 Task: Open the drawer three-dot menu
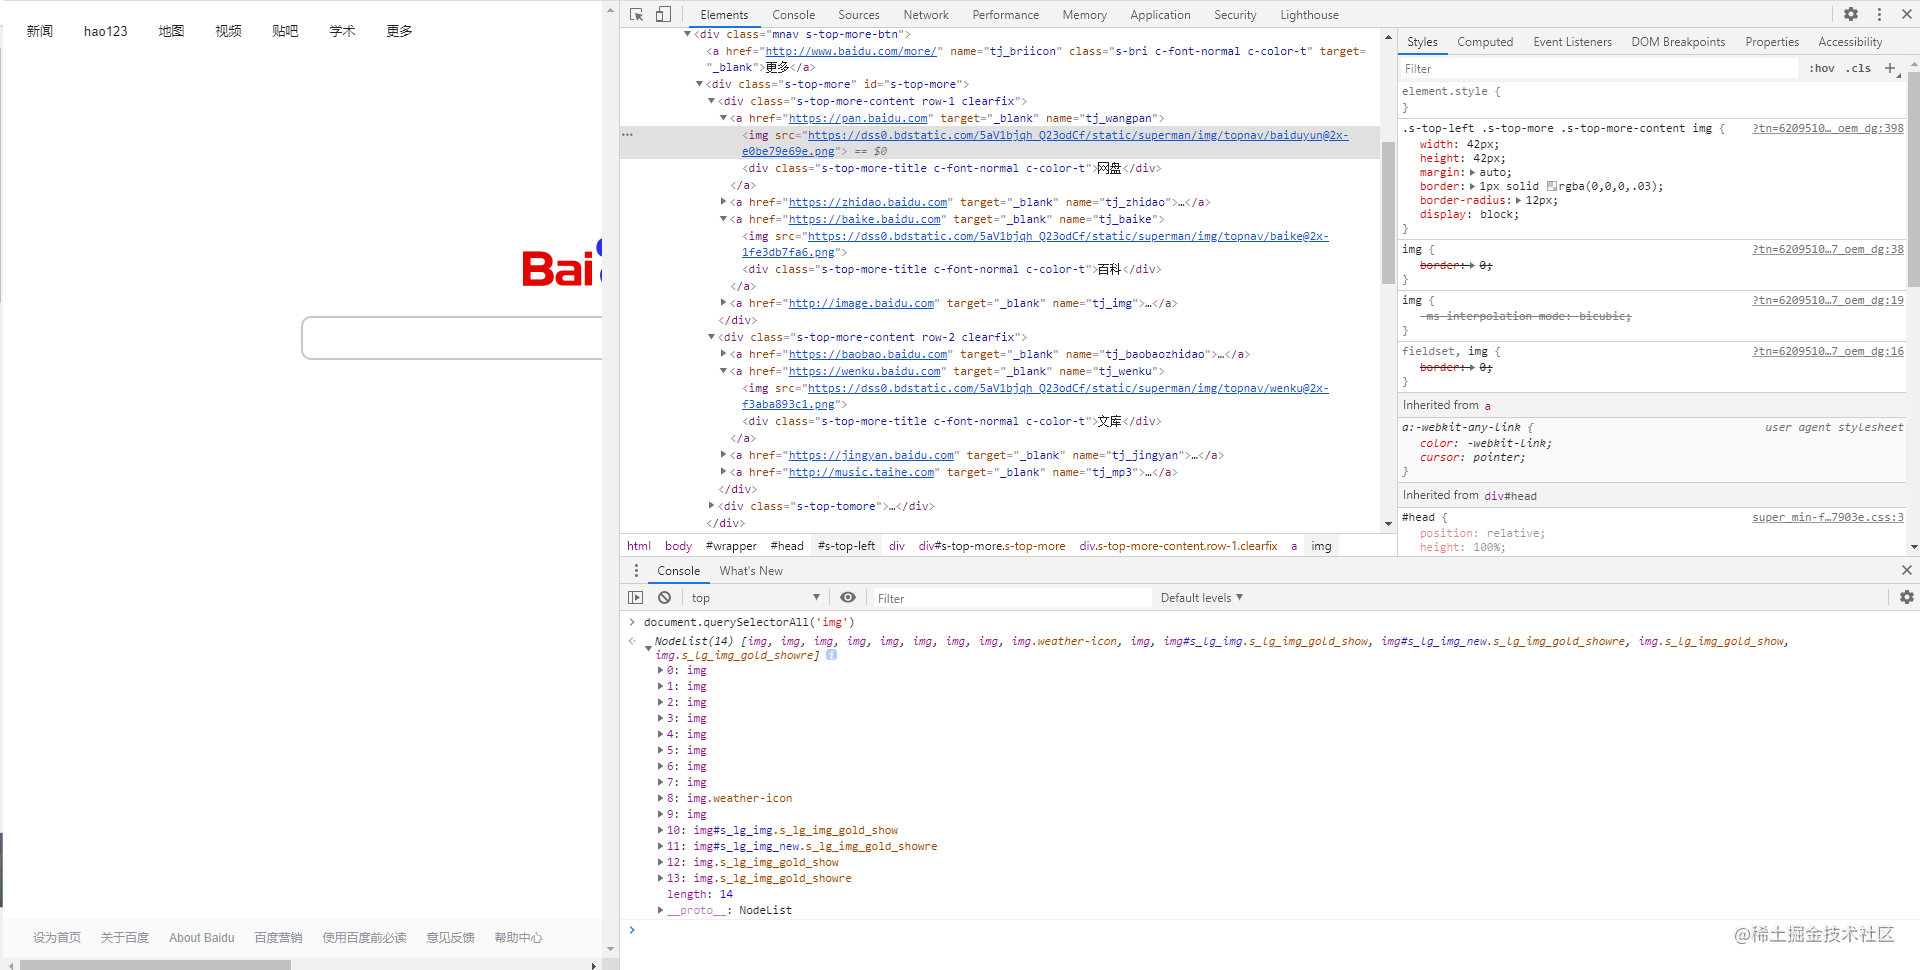[x=636, y=570]
